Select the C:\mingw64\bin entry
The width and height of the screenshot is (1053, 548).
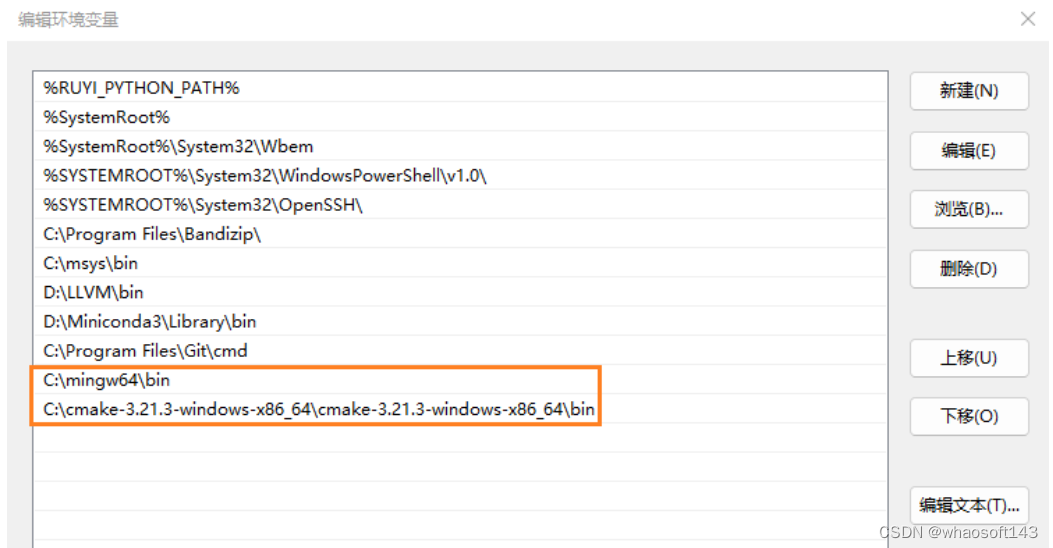pyautogui.click(x=460, y=380)
